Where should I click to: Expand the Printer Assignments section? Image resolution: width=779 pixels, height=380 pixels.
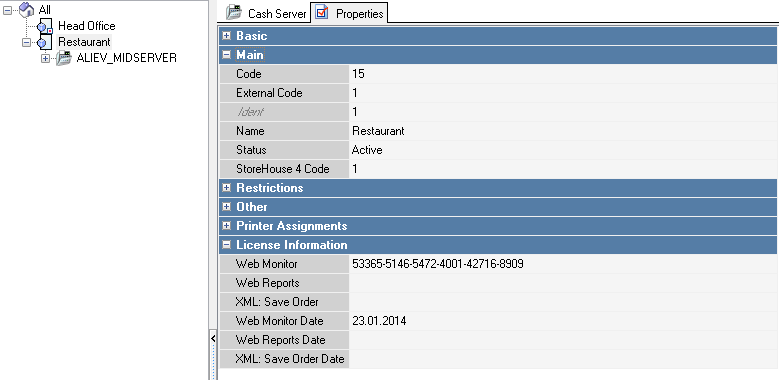227,226
